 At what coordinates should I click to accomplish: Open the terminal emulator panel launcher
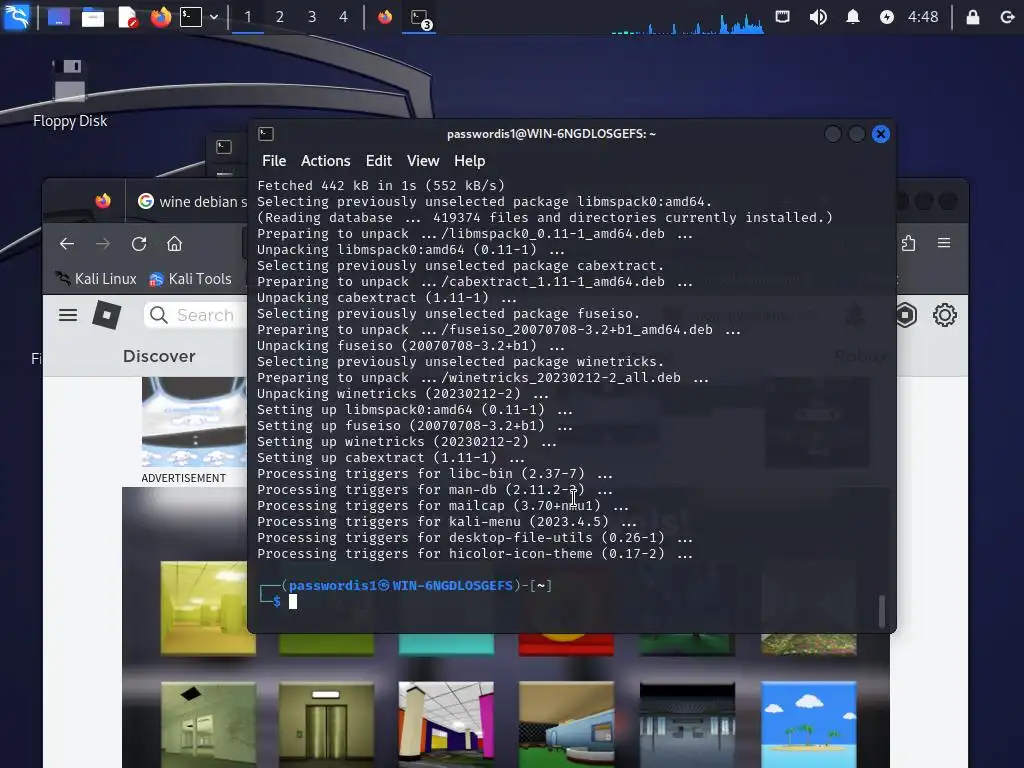point(191,17)
